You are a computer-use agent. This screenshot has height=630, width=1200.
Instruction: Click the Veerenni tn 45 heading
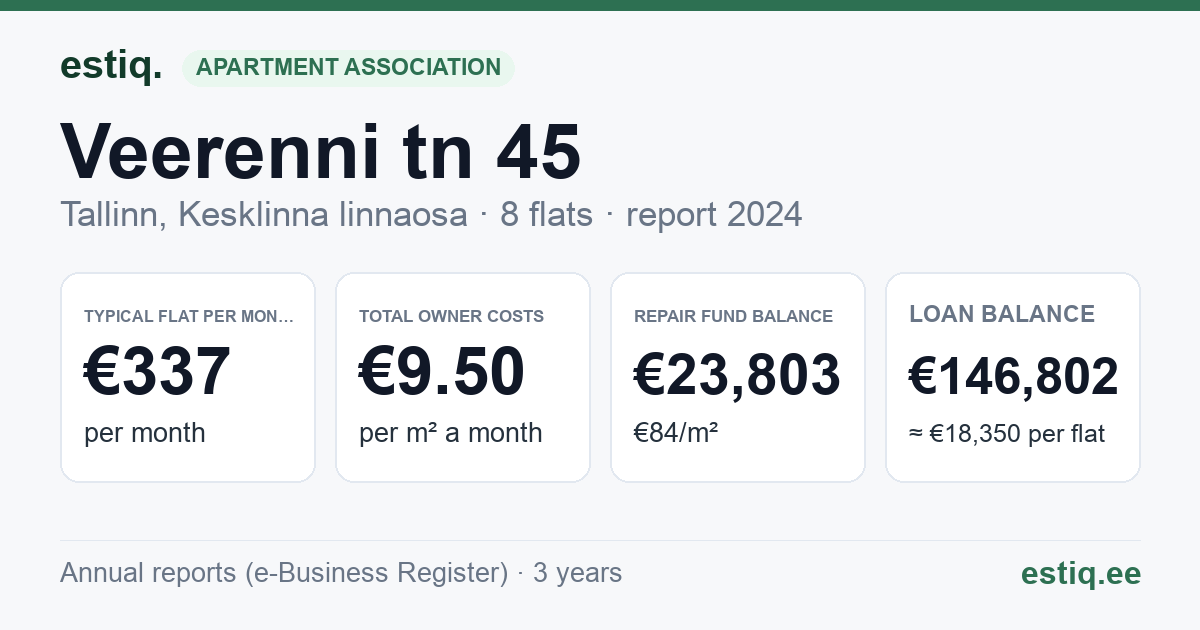(321, 151)
